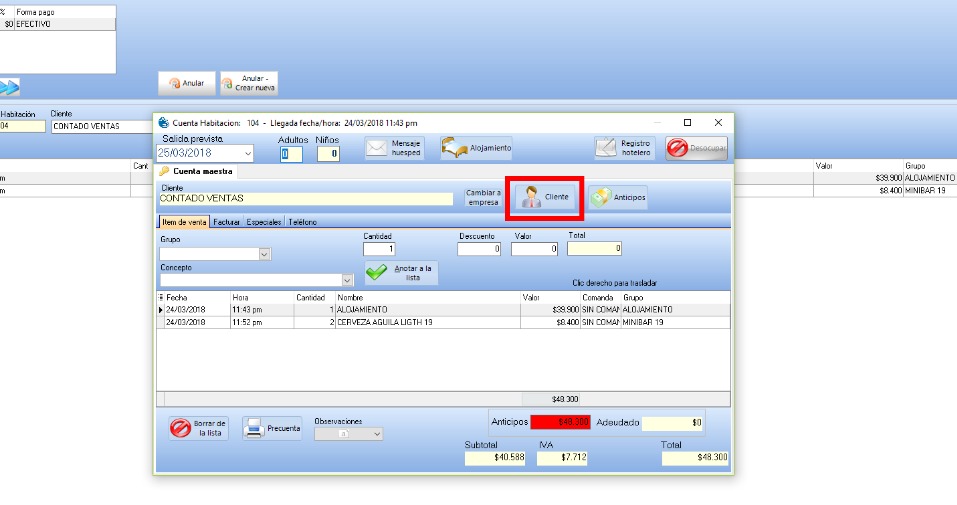Click the Precuenta printer button
Viewport: 957px width, 505px height.
click(272, 428)
